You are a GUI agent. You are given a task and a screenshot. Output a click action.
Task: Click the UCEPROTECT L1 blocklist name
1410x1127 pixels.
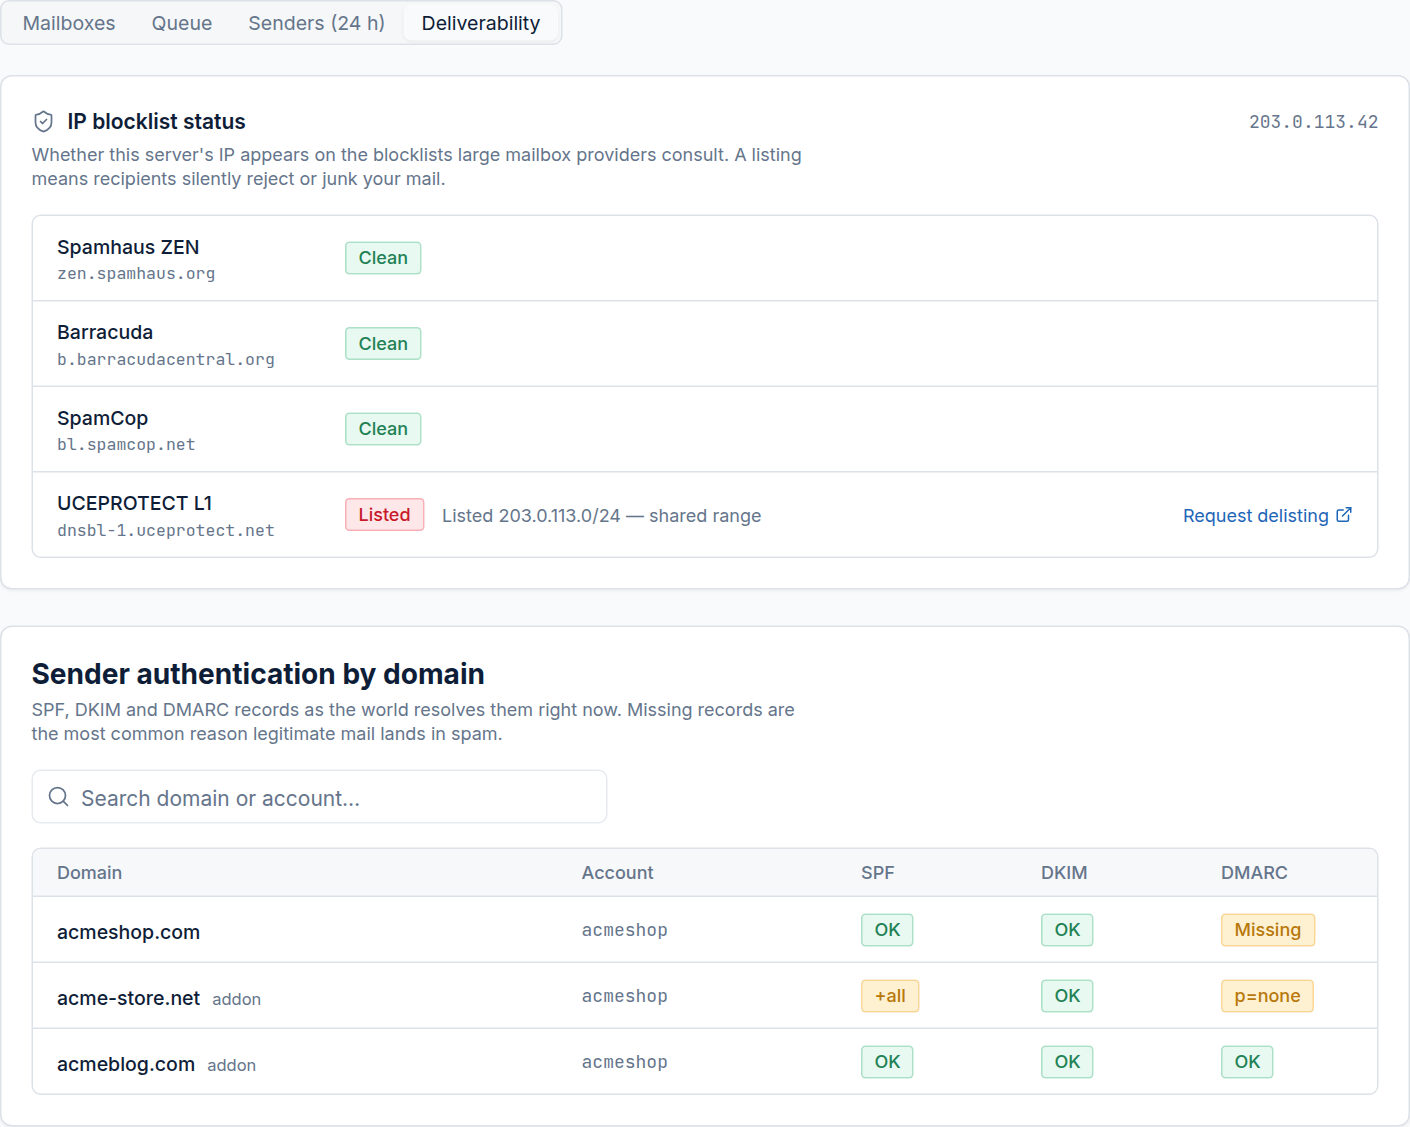click(x=135, y=503)
